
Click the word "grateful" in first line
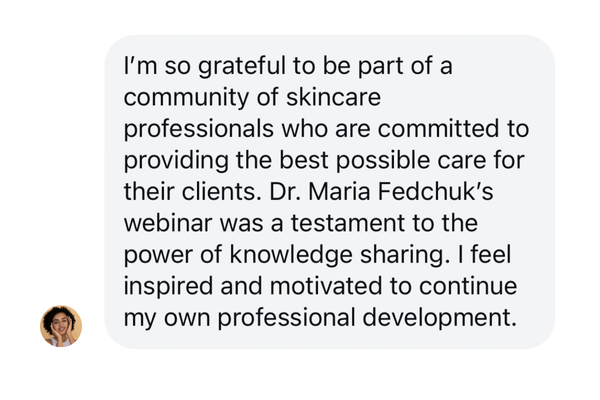(x=242, y=66)
